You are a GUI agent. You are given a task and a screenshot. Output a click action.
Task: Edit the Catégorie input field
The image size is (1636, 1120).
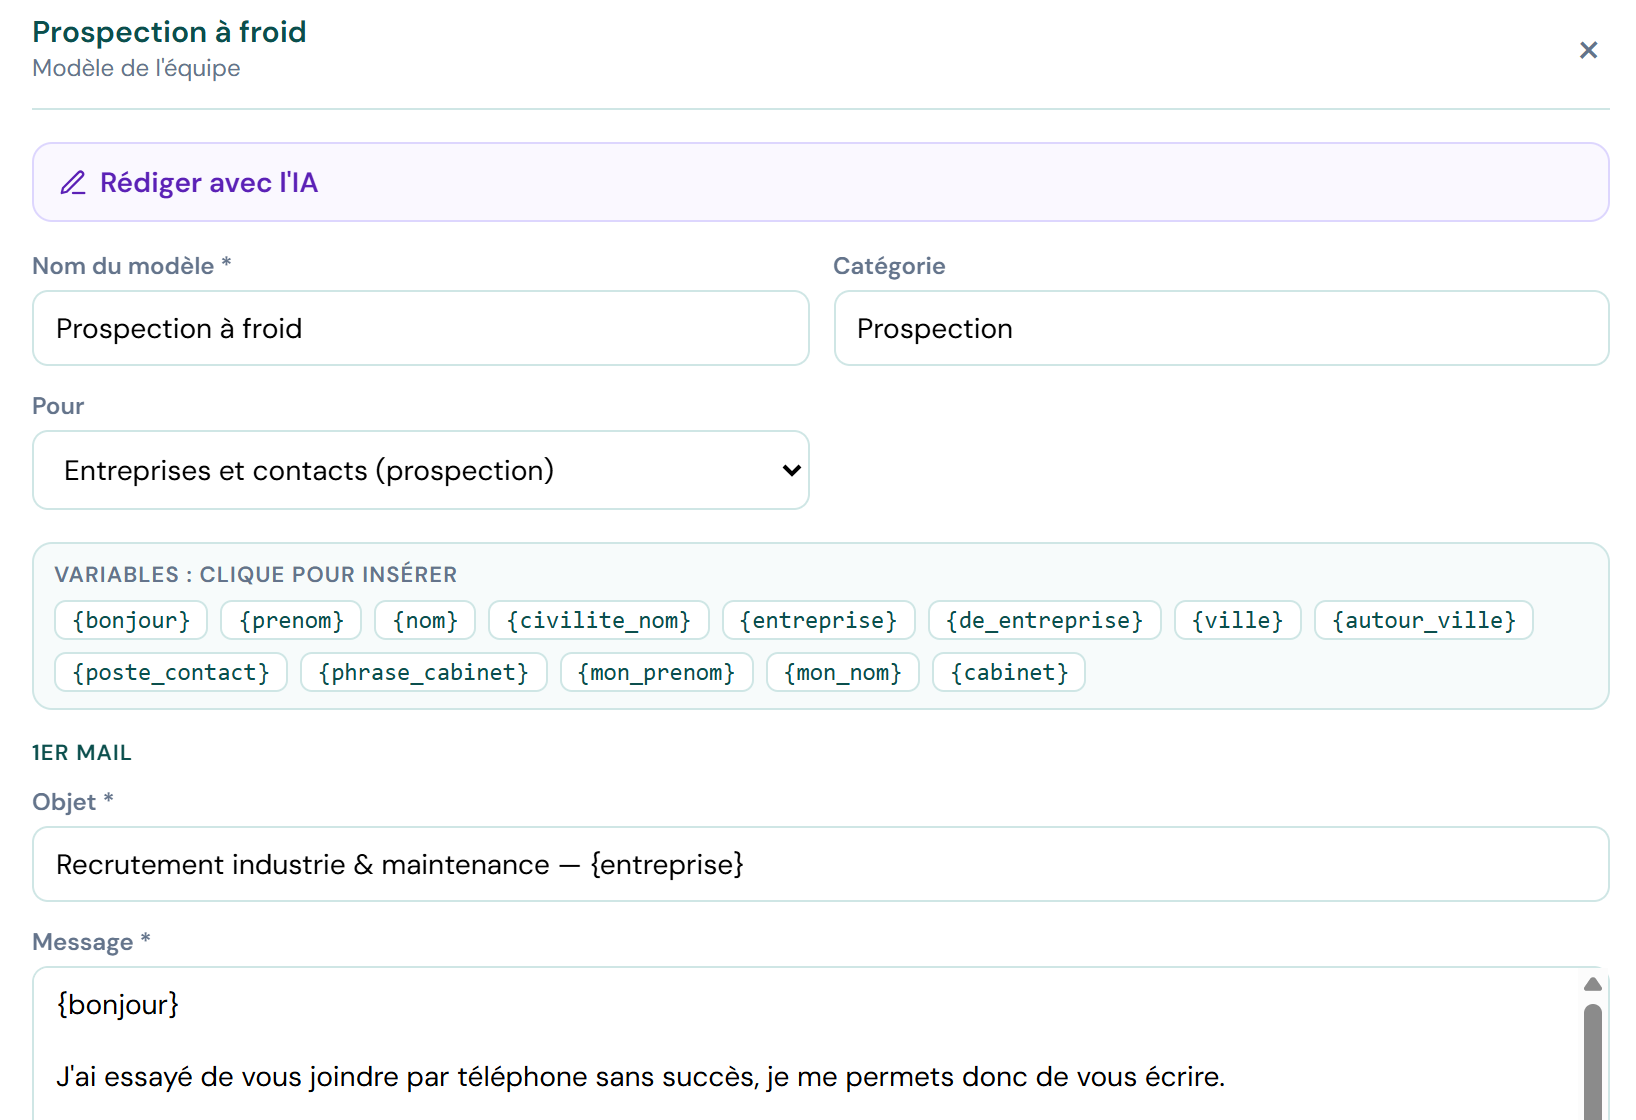tap(1221, 328)
